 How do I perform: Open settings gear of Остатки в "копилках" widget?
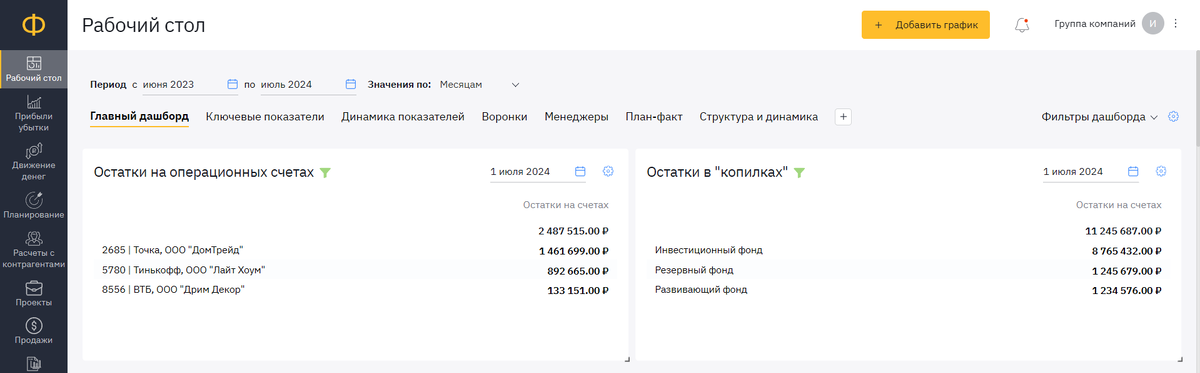[1161, 172]
